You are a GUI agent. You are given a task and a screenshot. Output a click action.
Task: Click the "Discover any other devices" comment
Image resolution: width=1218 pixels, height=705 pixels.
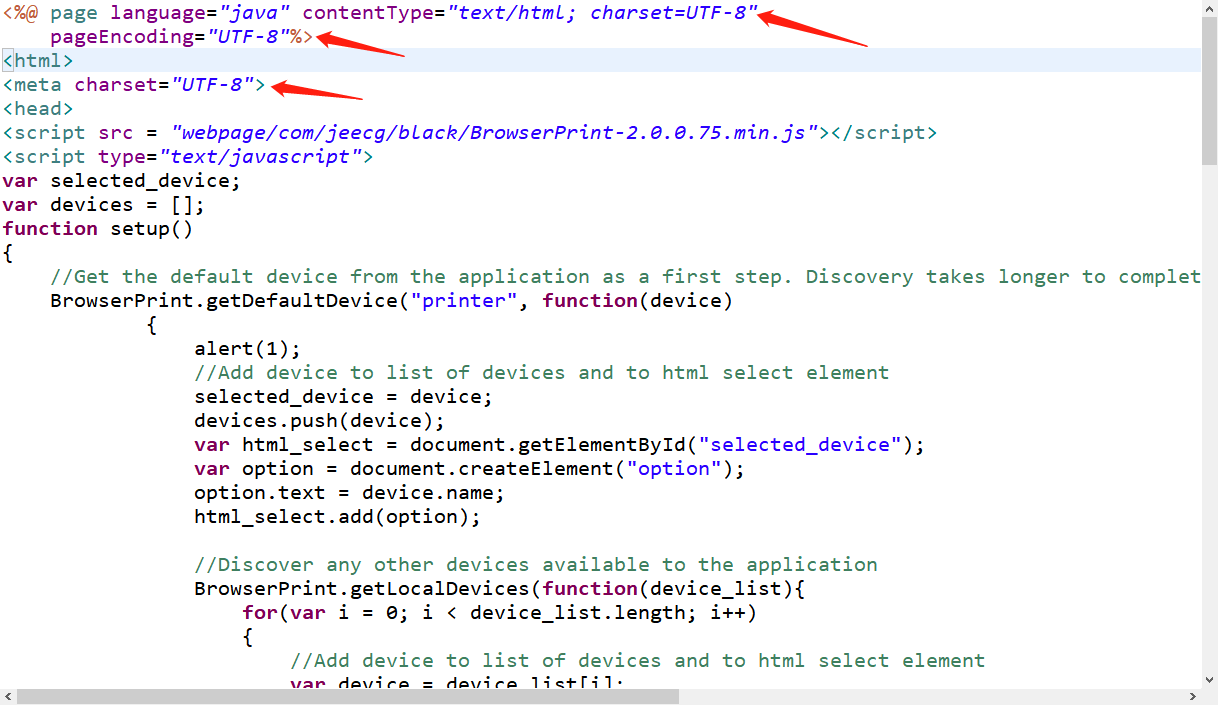(536, 565)
